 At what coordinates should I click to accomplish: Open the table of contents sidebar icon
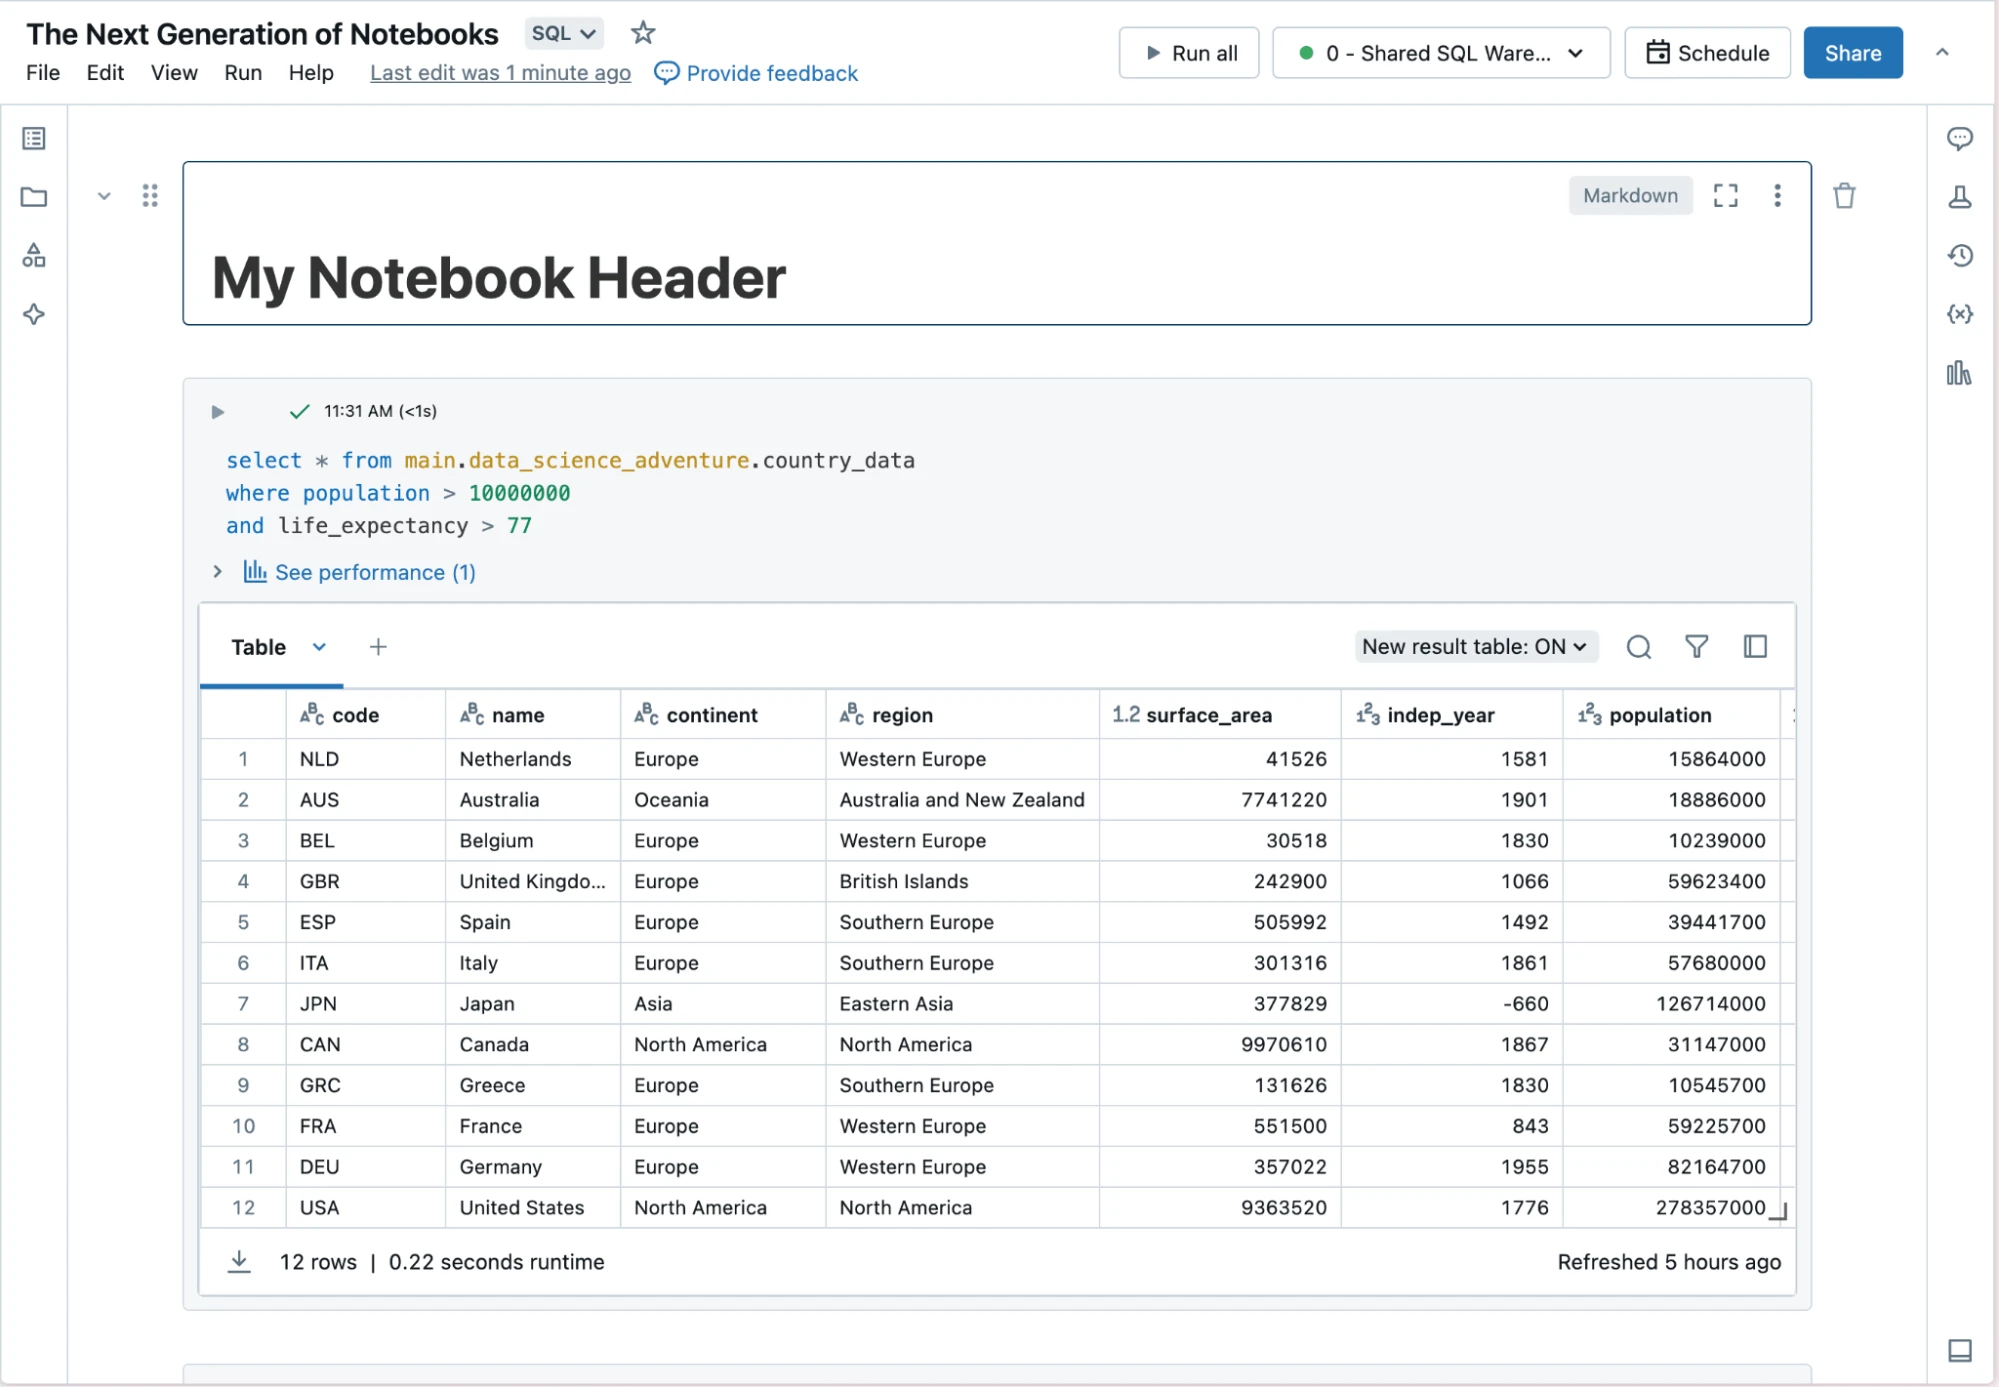tap(34, 138)
